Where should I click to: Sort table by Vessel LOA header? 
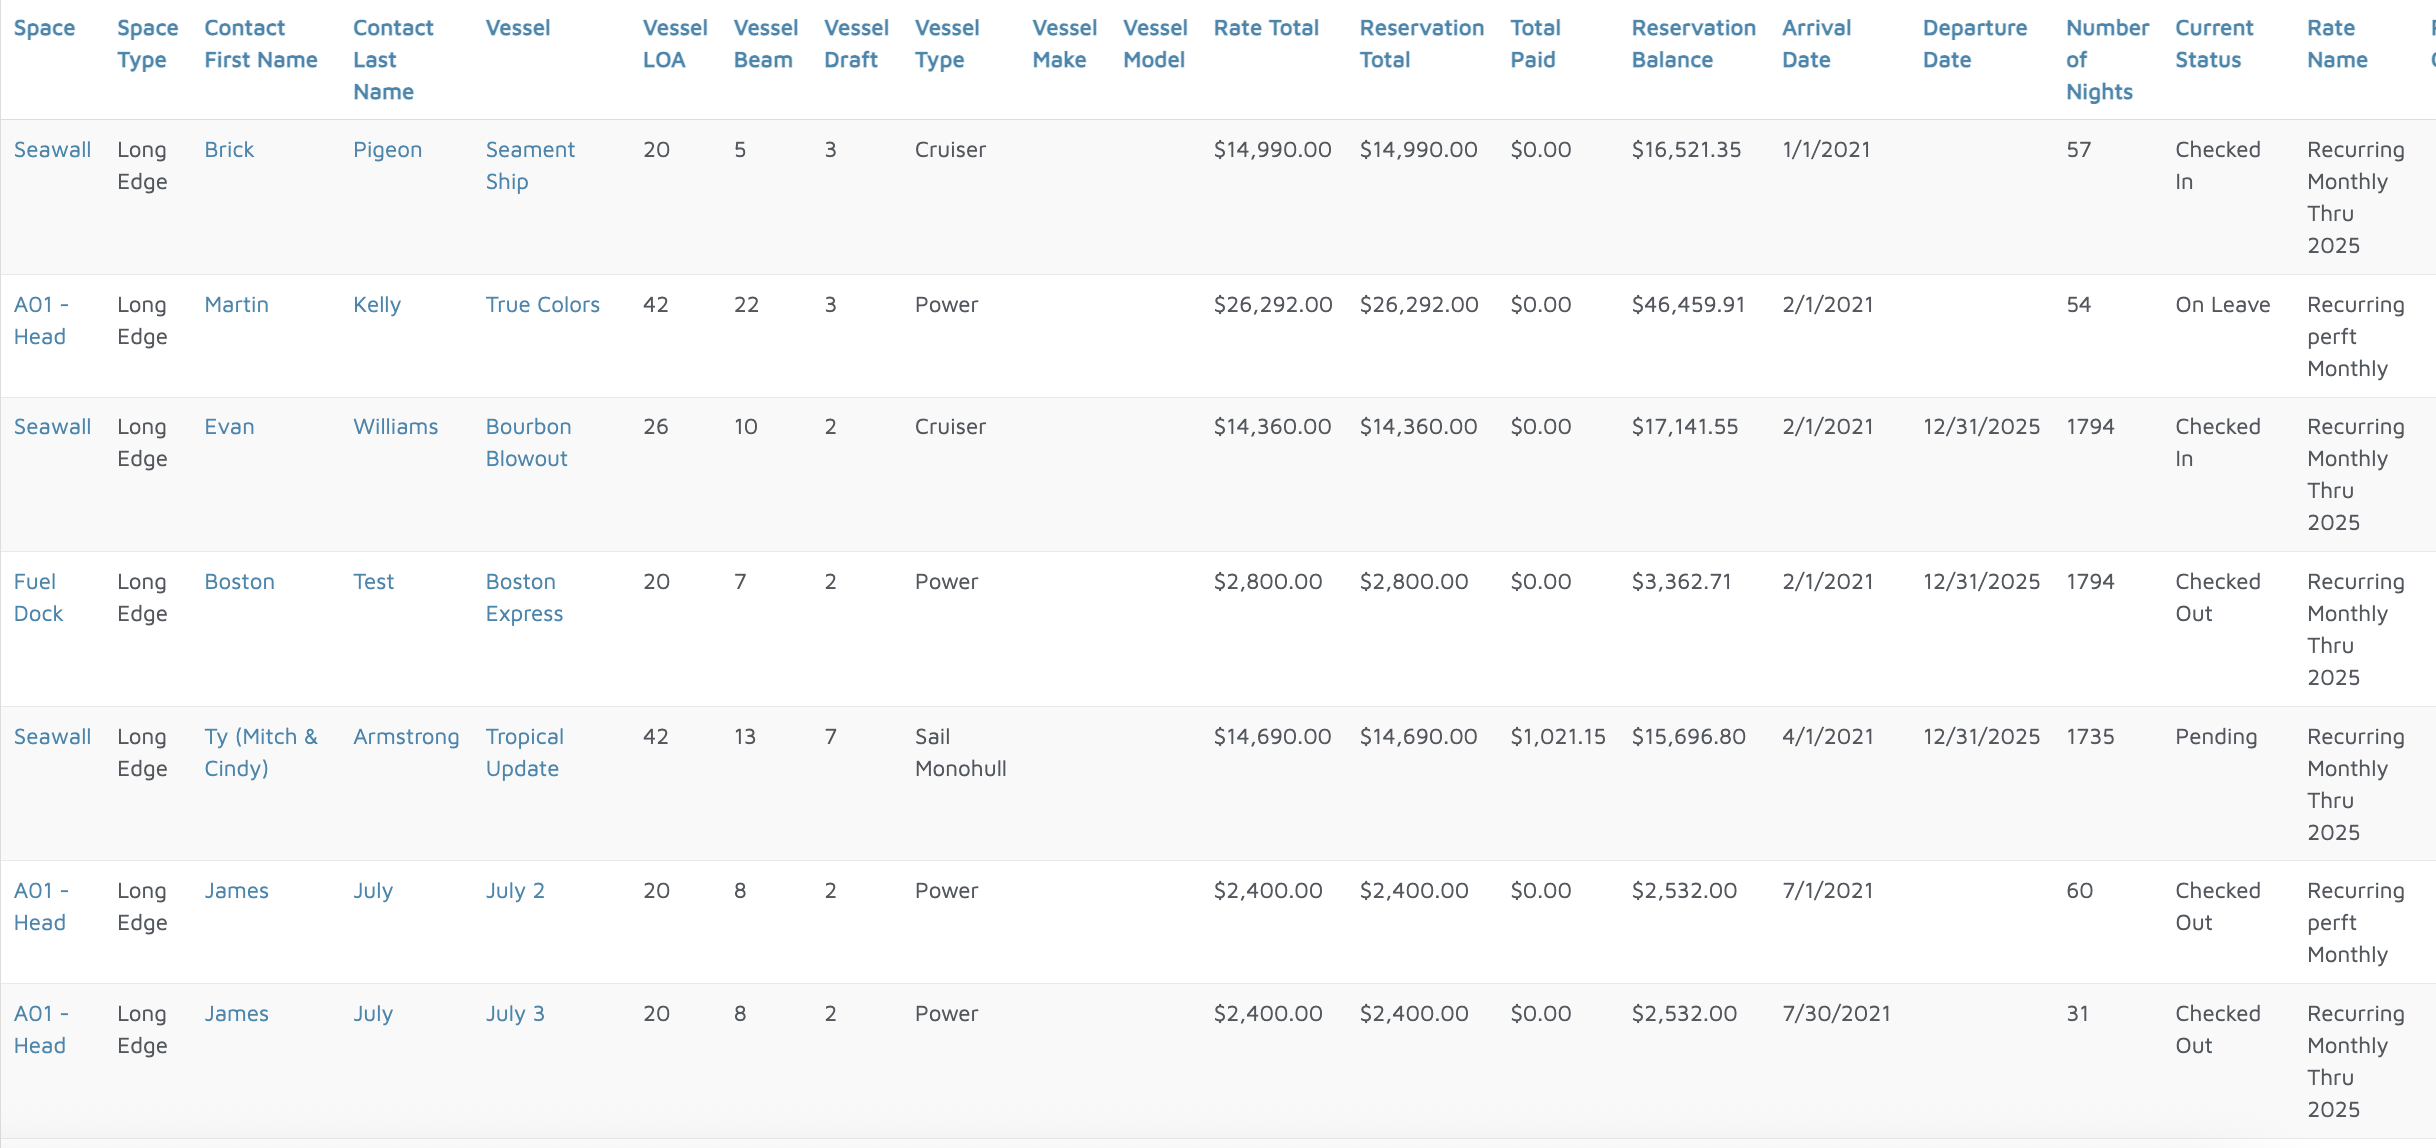pos(674,44)
